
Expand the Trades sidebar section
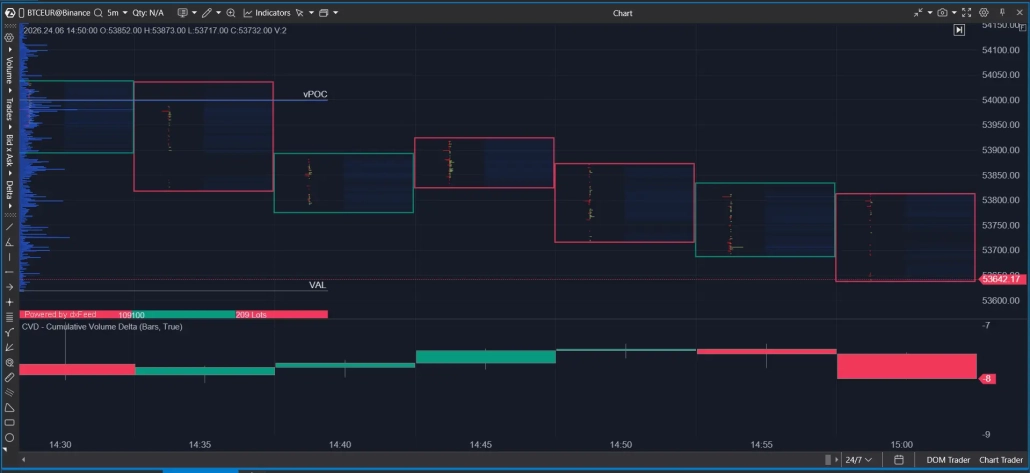point(10,112)
